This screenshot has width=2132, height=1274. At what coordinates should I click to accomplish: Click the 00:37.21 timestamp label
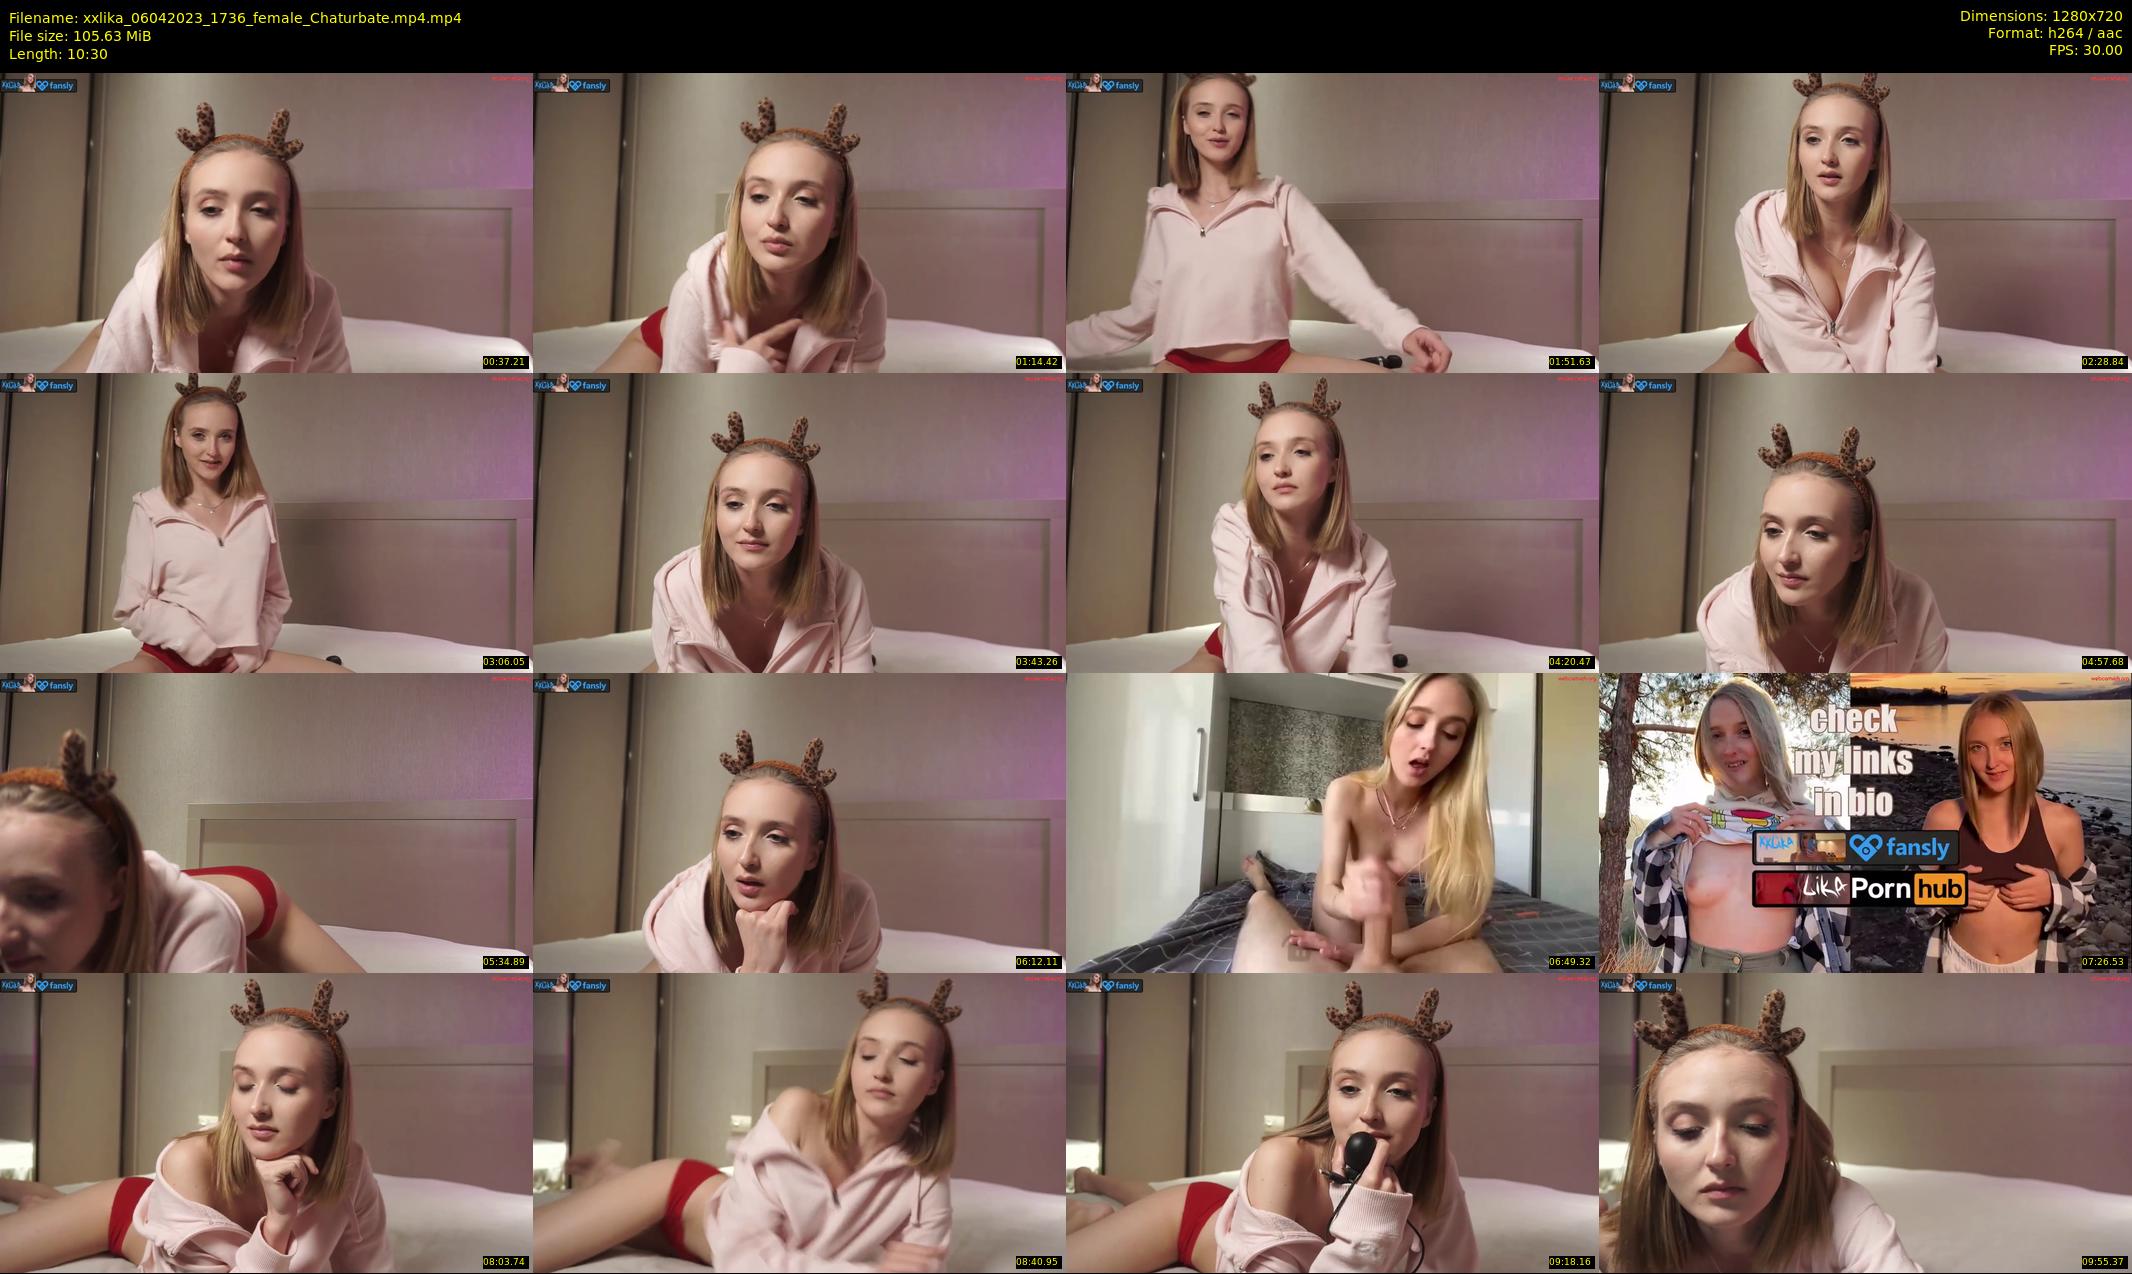point(505,362)
